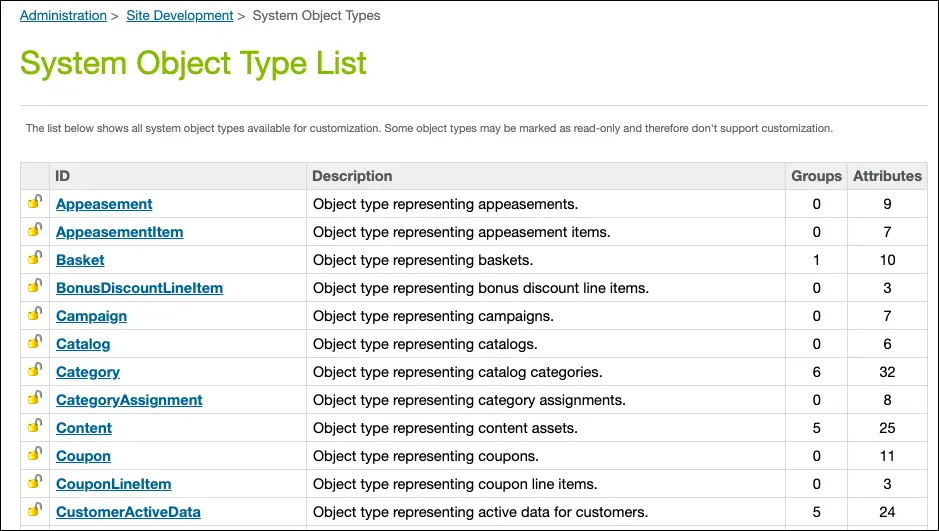This screenshot has height=531, width=939.
Task: Click 'Object type representing campaigns.' description
Action: click(433, 316)
